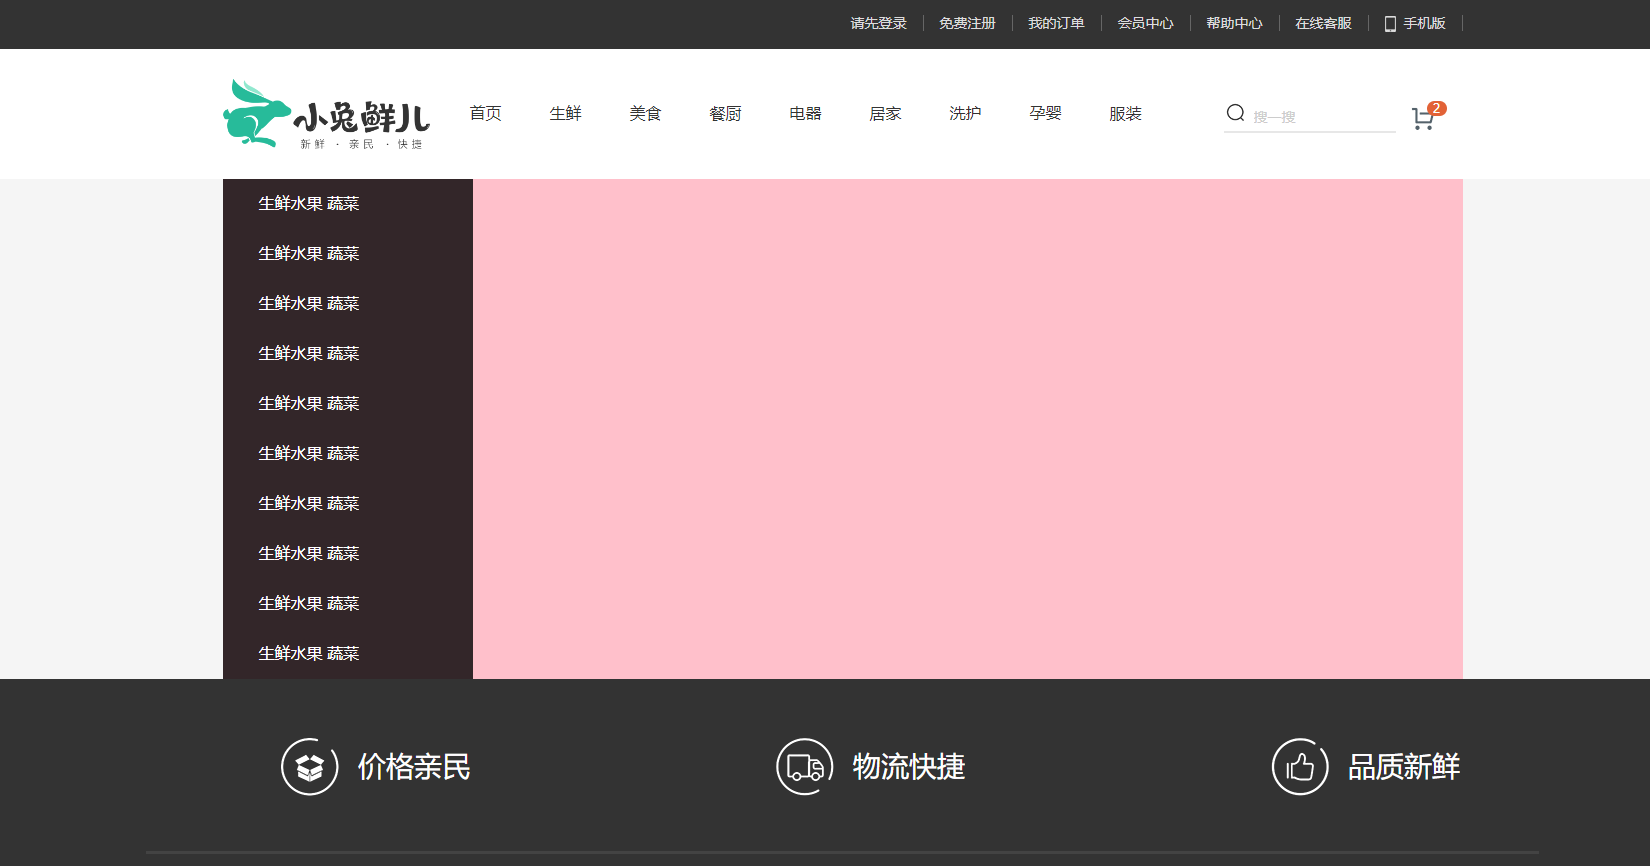Select the 居家 nav item
The image size is (1650, 866).
886,113
